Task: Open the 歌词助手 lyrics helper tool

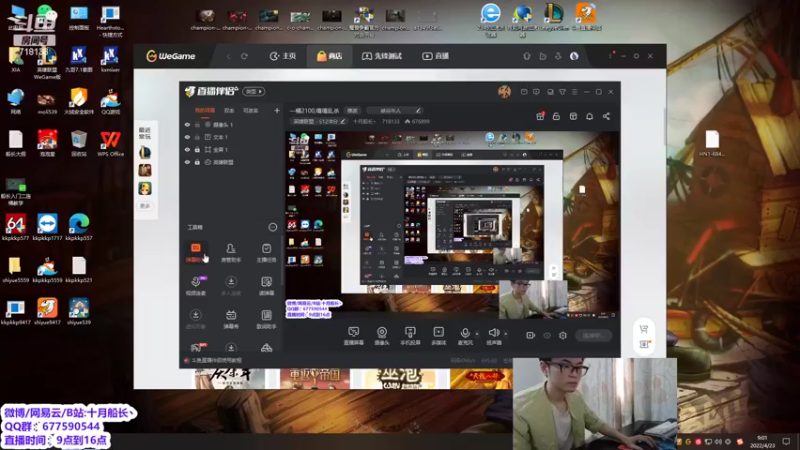Action: click(x=266, y=319)
